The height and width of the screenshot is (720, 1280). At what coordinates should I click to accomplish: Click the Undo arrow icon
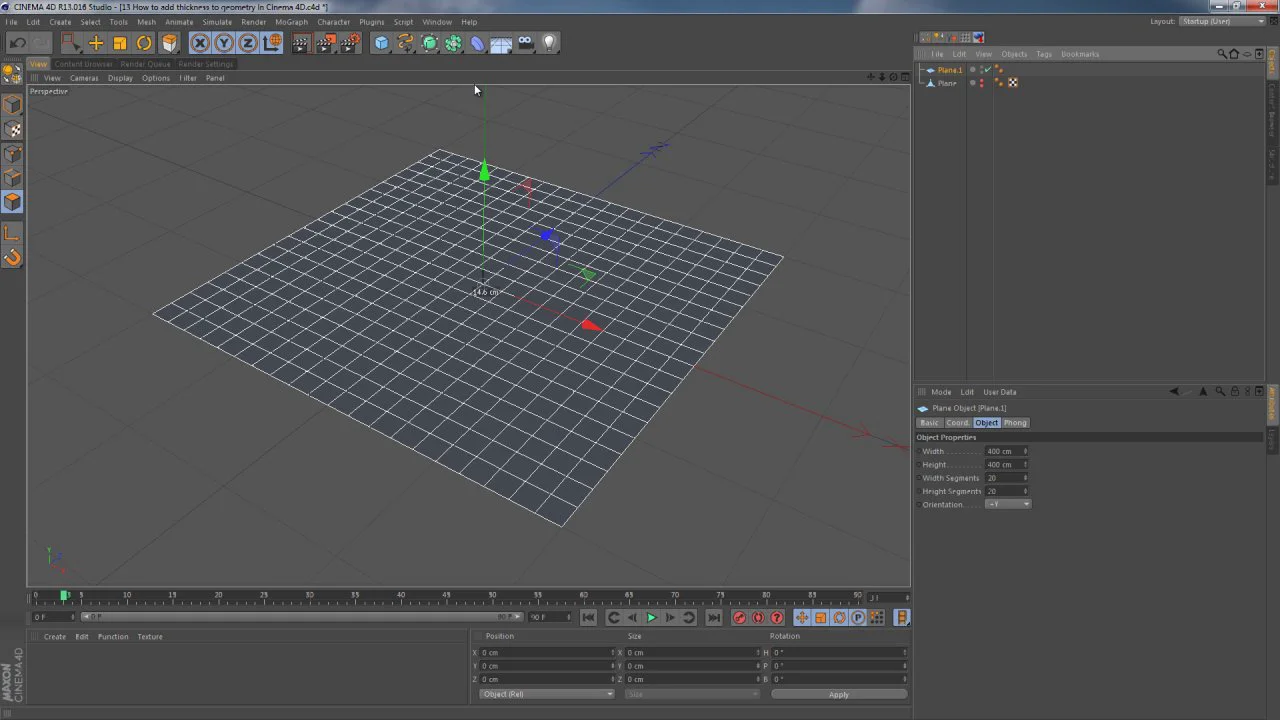tap(18, 43)
